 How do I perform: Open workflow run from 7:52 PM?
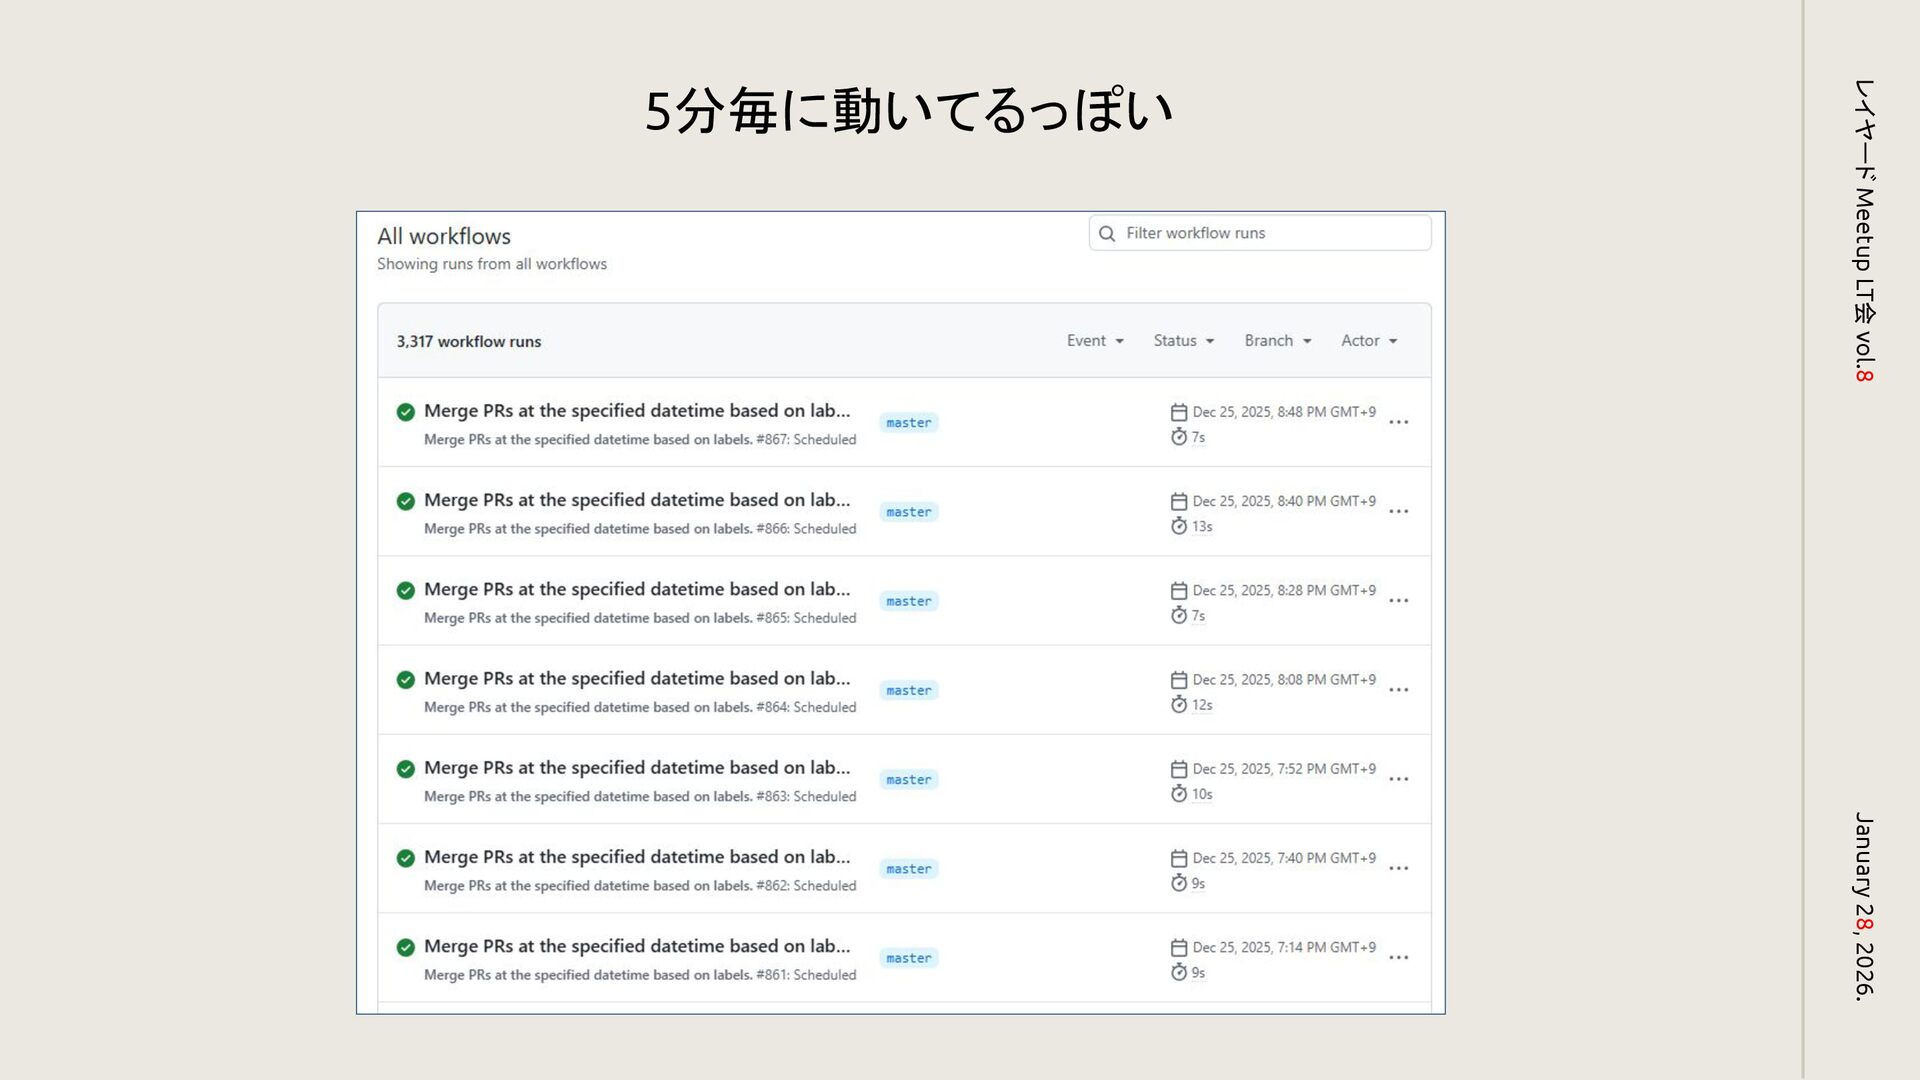[x=636, y=768]
